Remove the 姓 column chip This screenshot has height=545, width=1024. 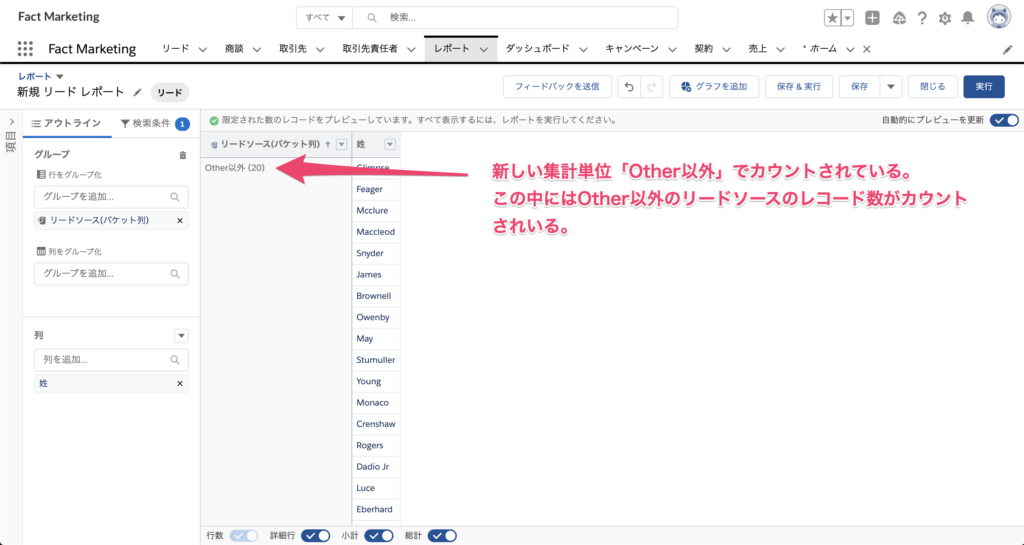[180, 384]
